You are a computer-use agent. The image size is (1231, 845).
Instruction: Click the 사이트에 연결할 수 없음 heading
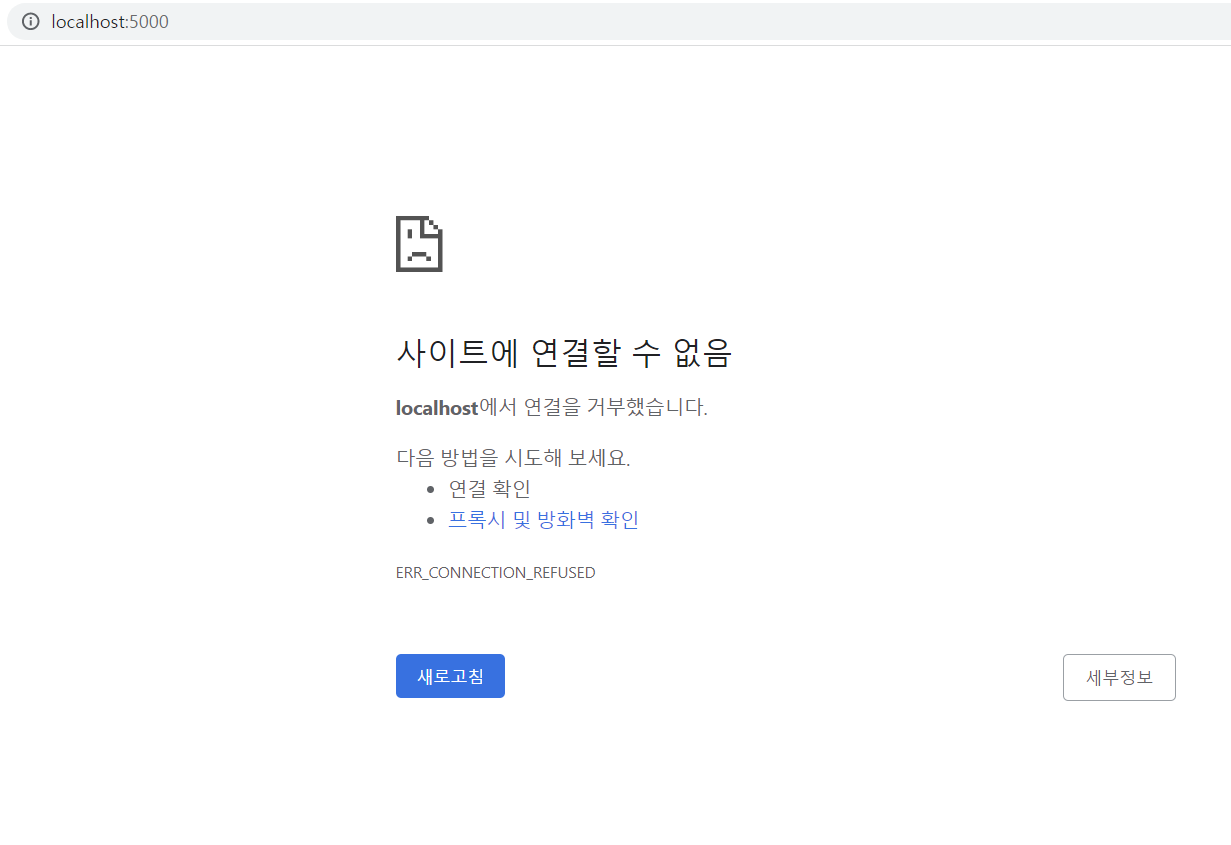point(564,352)
